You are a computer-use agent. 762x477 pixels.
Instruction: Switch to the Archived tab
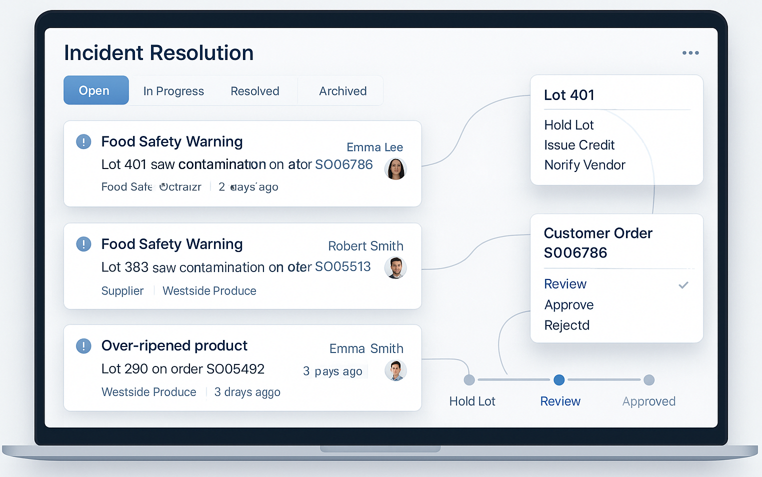[x=343, y=91]
